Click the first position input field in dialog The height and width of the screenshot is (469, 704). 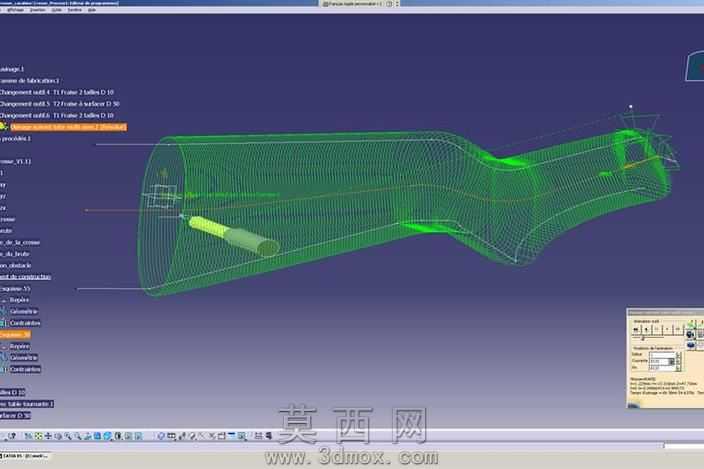tap(663, 354)
